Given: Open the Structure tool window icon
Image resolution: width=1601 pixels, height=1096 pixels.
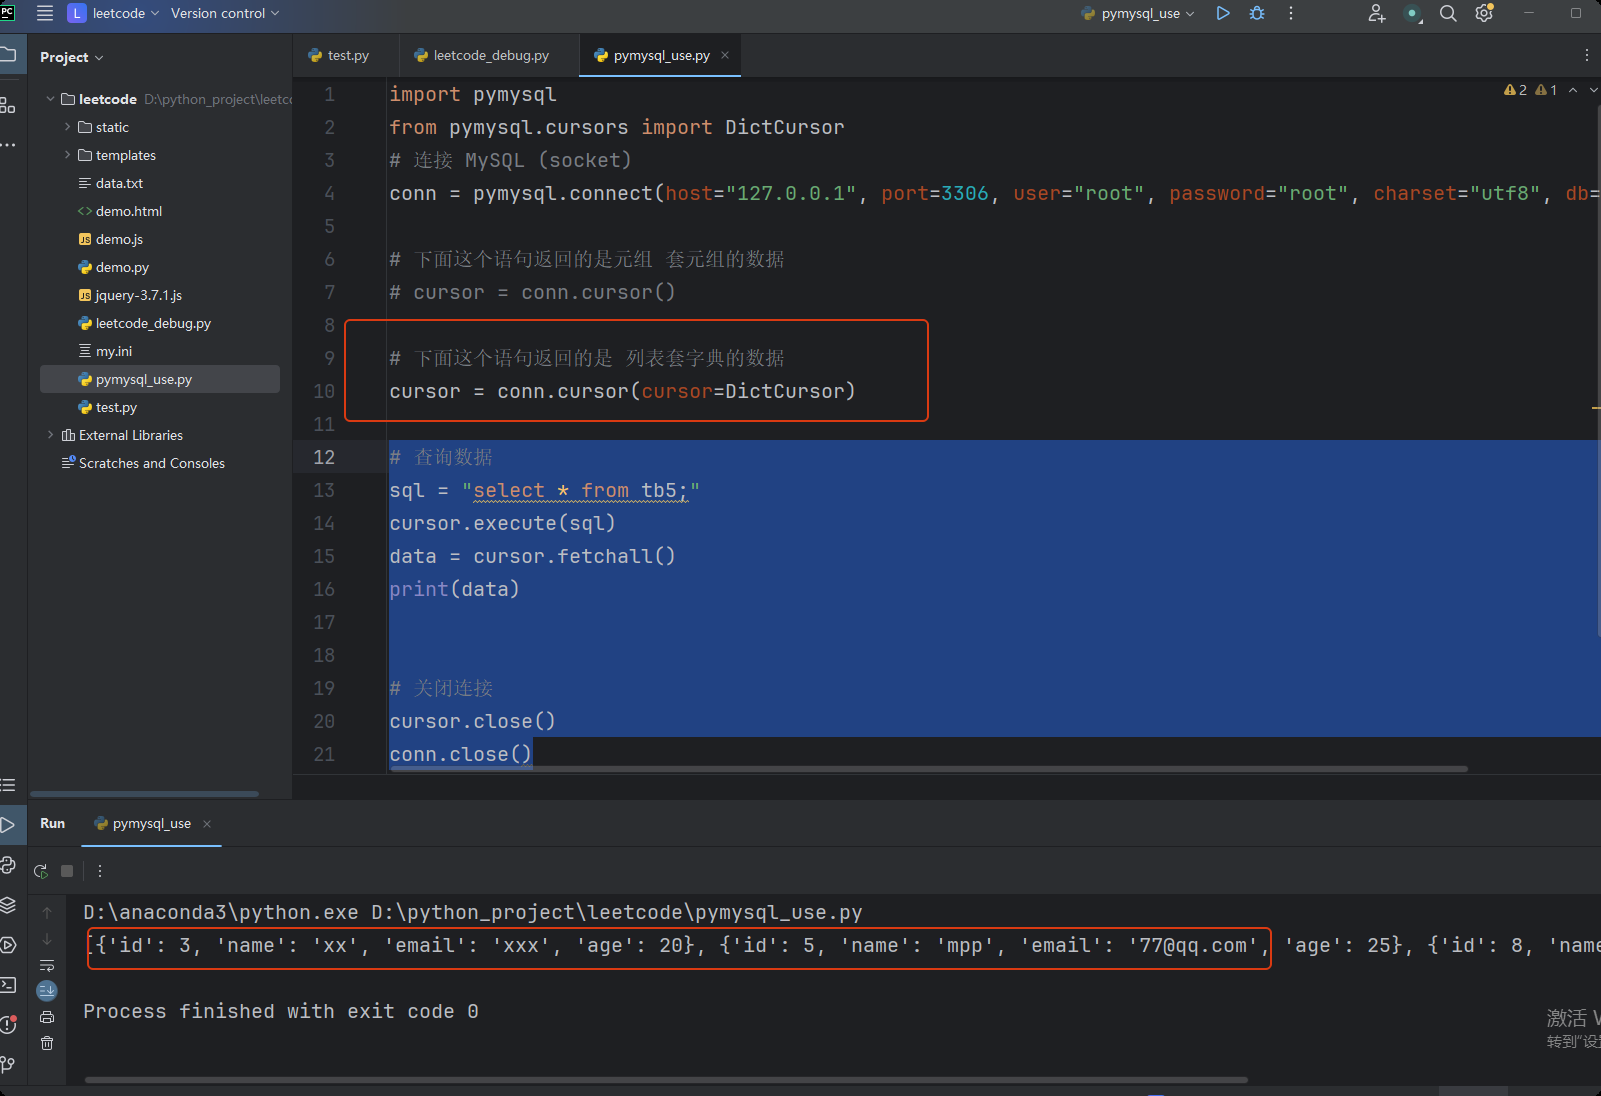Looking at the screenshot, I should click(x=8, y=105).
